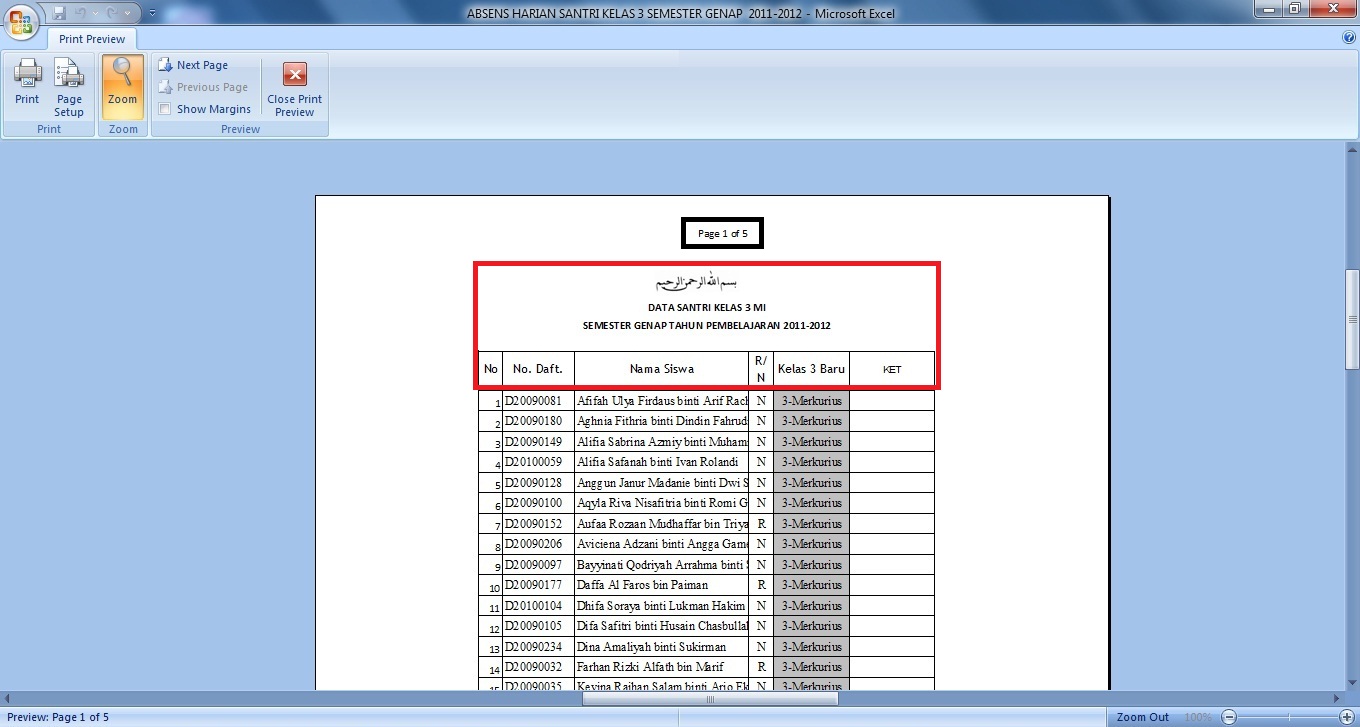Click name Aghnia Fithria binti Dindin

point(662,421)
